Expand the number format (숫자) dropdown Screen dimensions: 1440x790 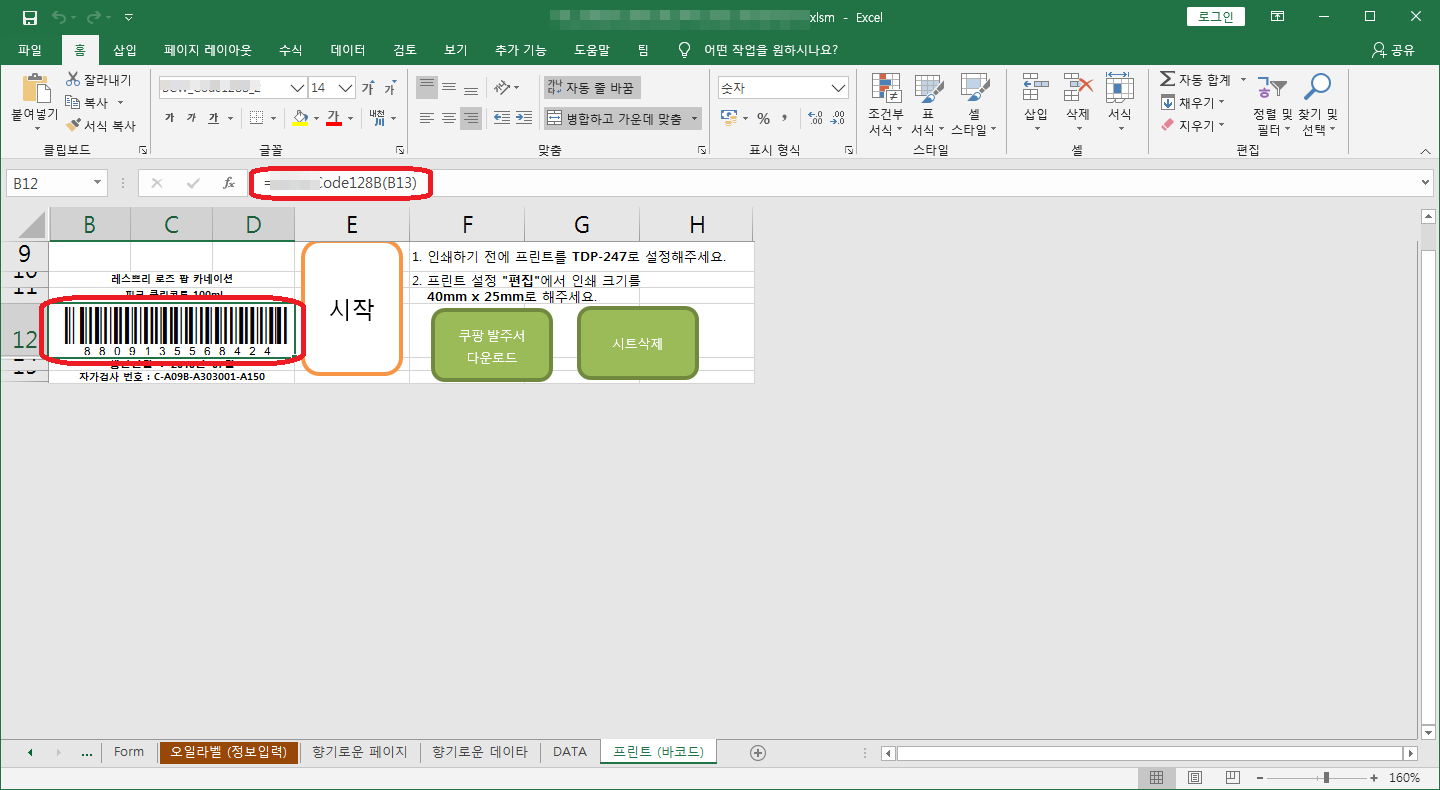pyautogui.click(x=839, y=88)
